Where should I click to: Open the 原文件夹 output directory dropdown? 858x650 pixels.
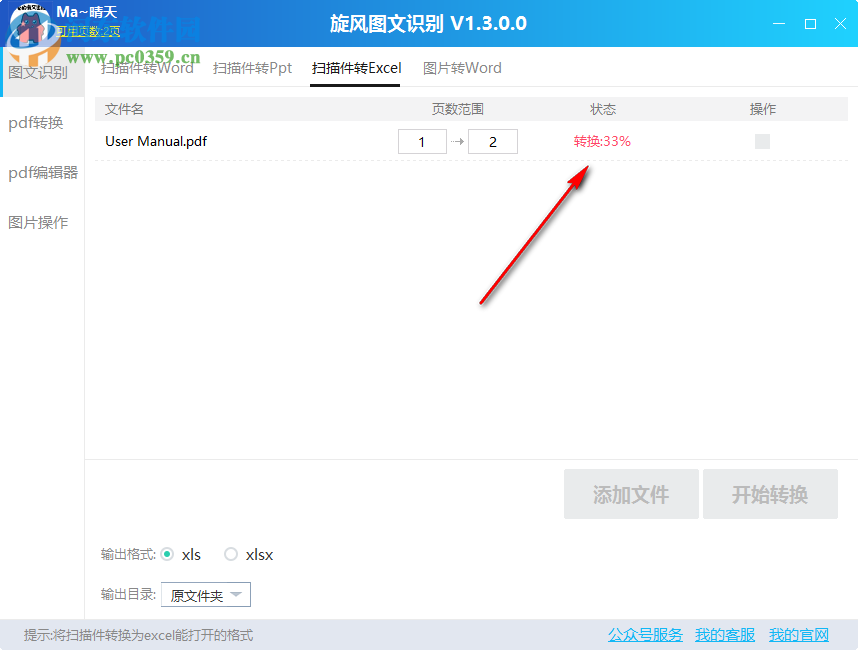(x=205, y=594)
